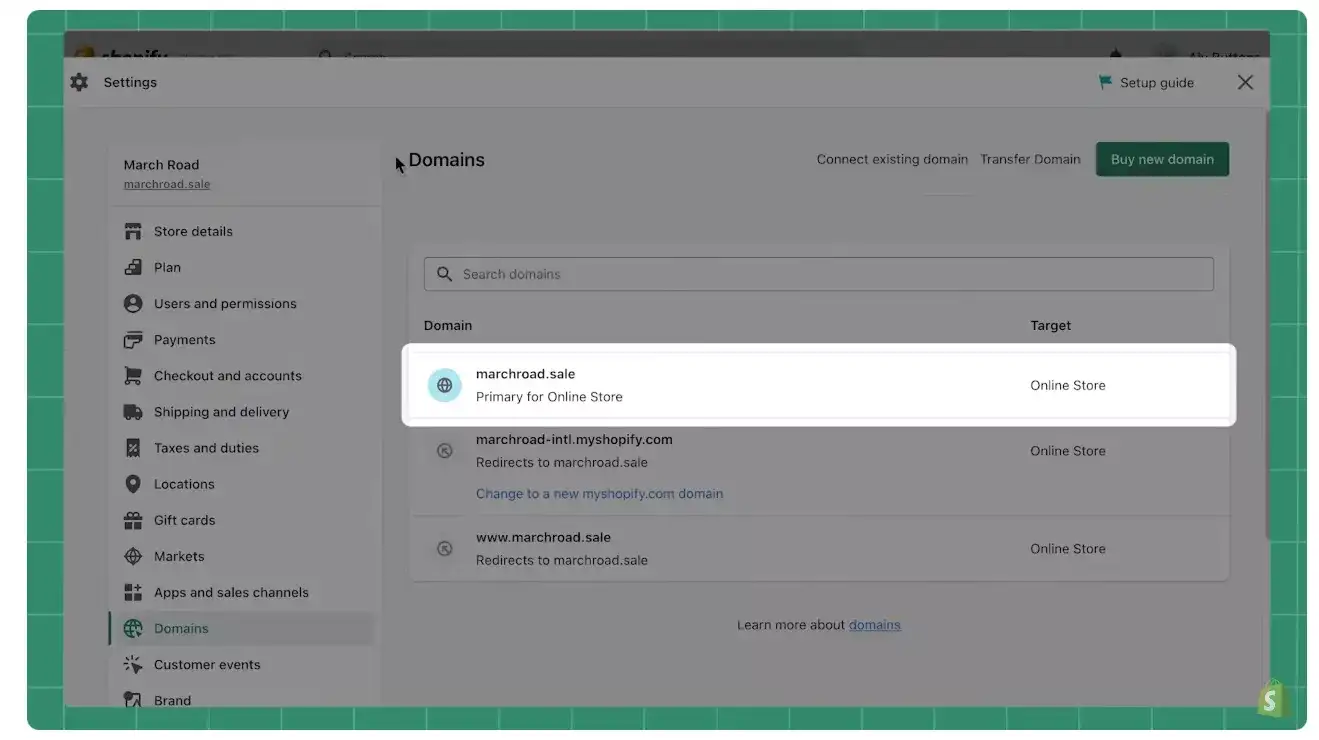
Task: Click the globe icon beside marchroad.sale
Action: coord(445,385)
